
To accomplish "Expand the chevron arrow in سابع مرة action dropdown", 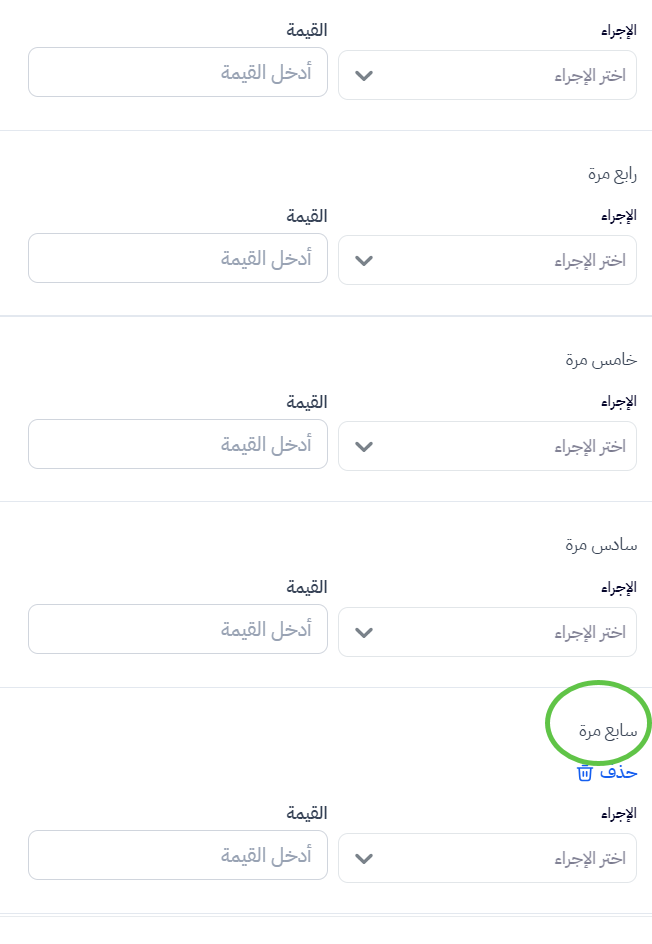I will [364, 859].
